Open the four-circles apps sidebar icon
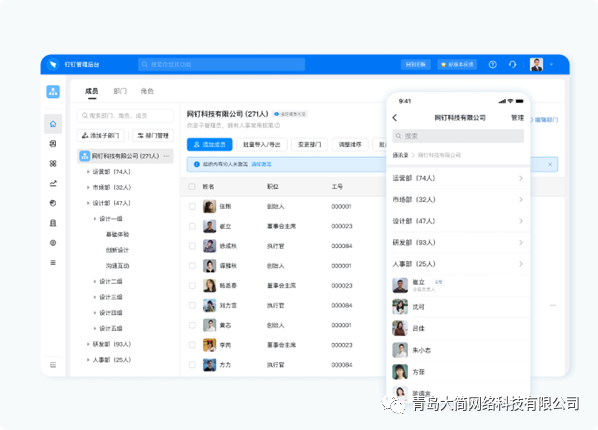This screenshot has height=430, width=598. point(53,164)
